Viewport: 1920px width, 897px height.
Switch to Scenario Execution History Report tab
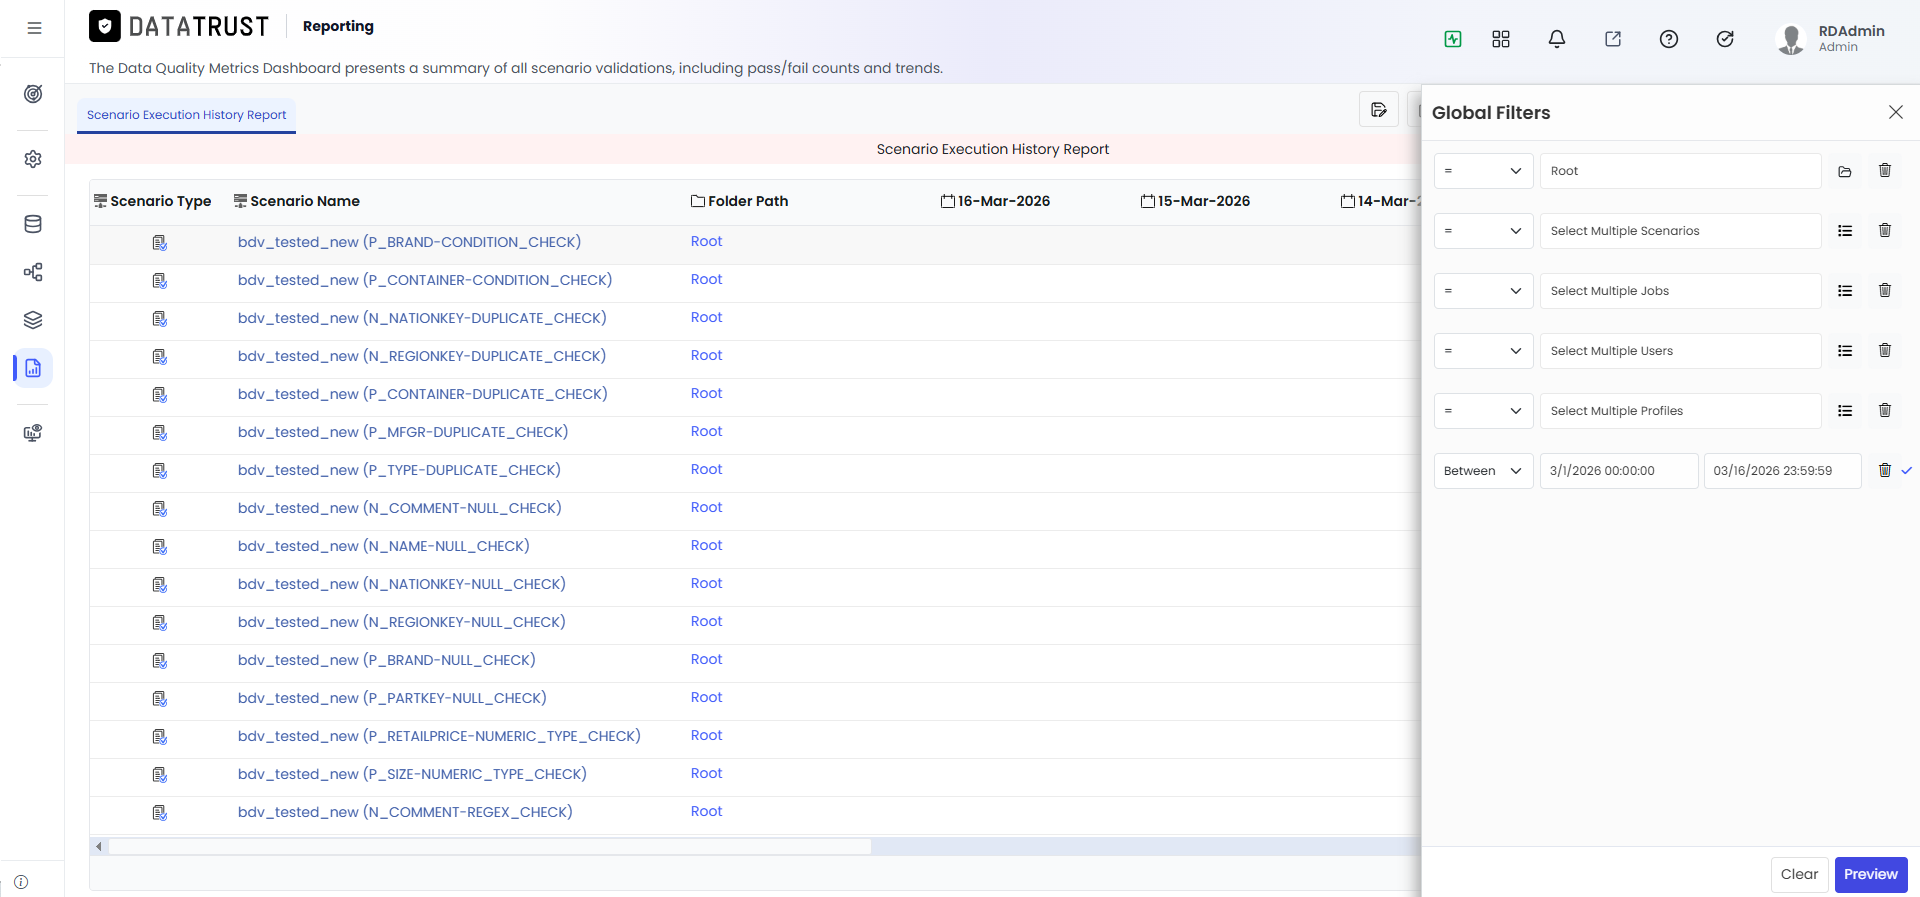pos(186,115)
